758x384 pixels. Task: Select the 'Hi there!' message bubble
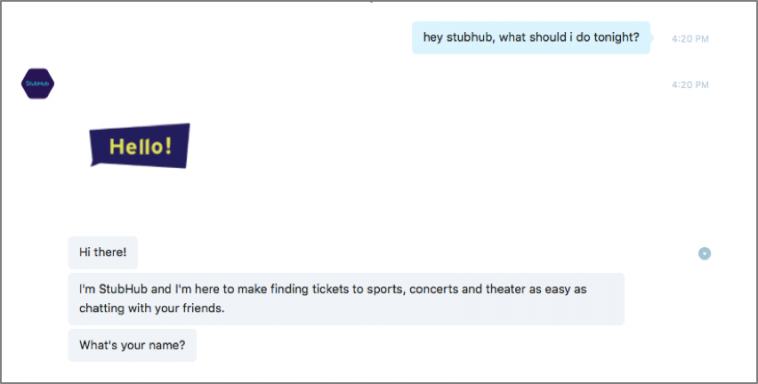[103, 252]
